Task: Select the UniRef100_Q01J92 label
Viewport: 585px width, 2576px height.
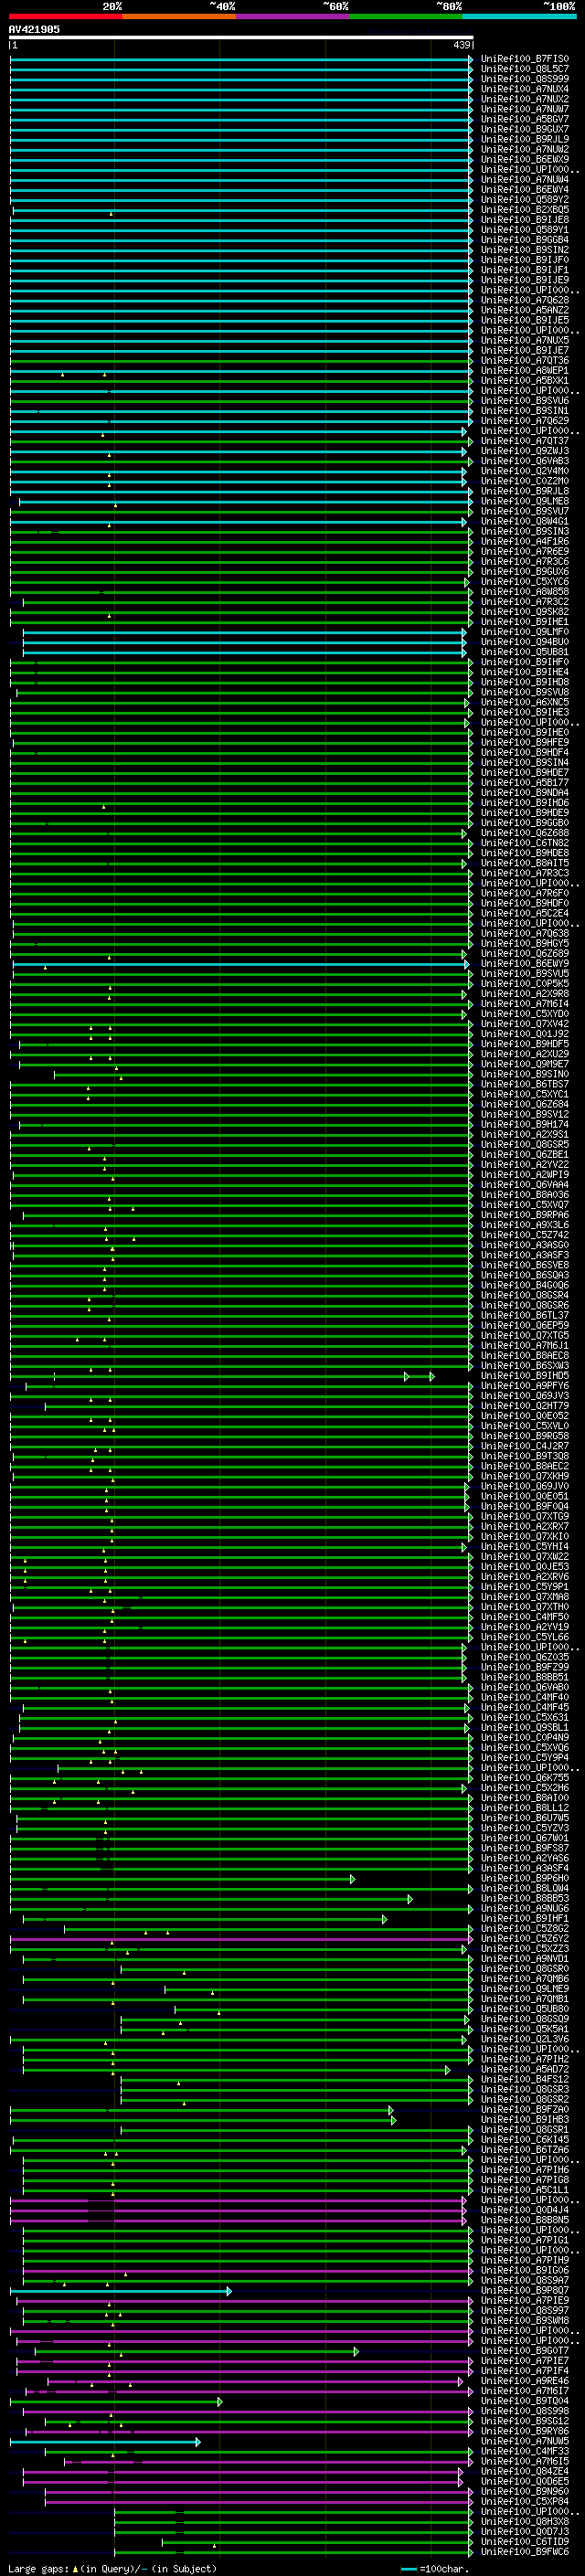Action: (524, 1033)
